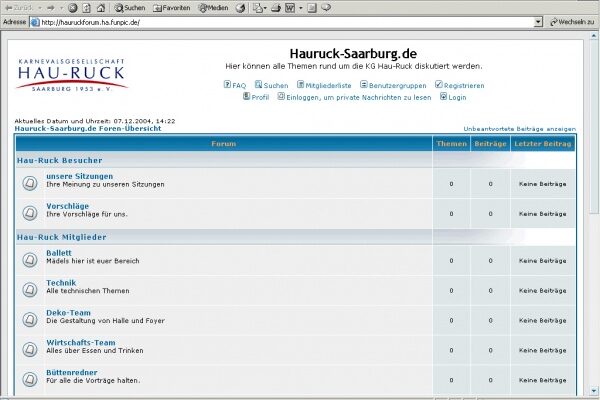
Task: Open the Hau-Ruck Besucher category
Action: [59, 161]
